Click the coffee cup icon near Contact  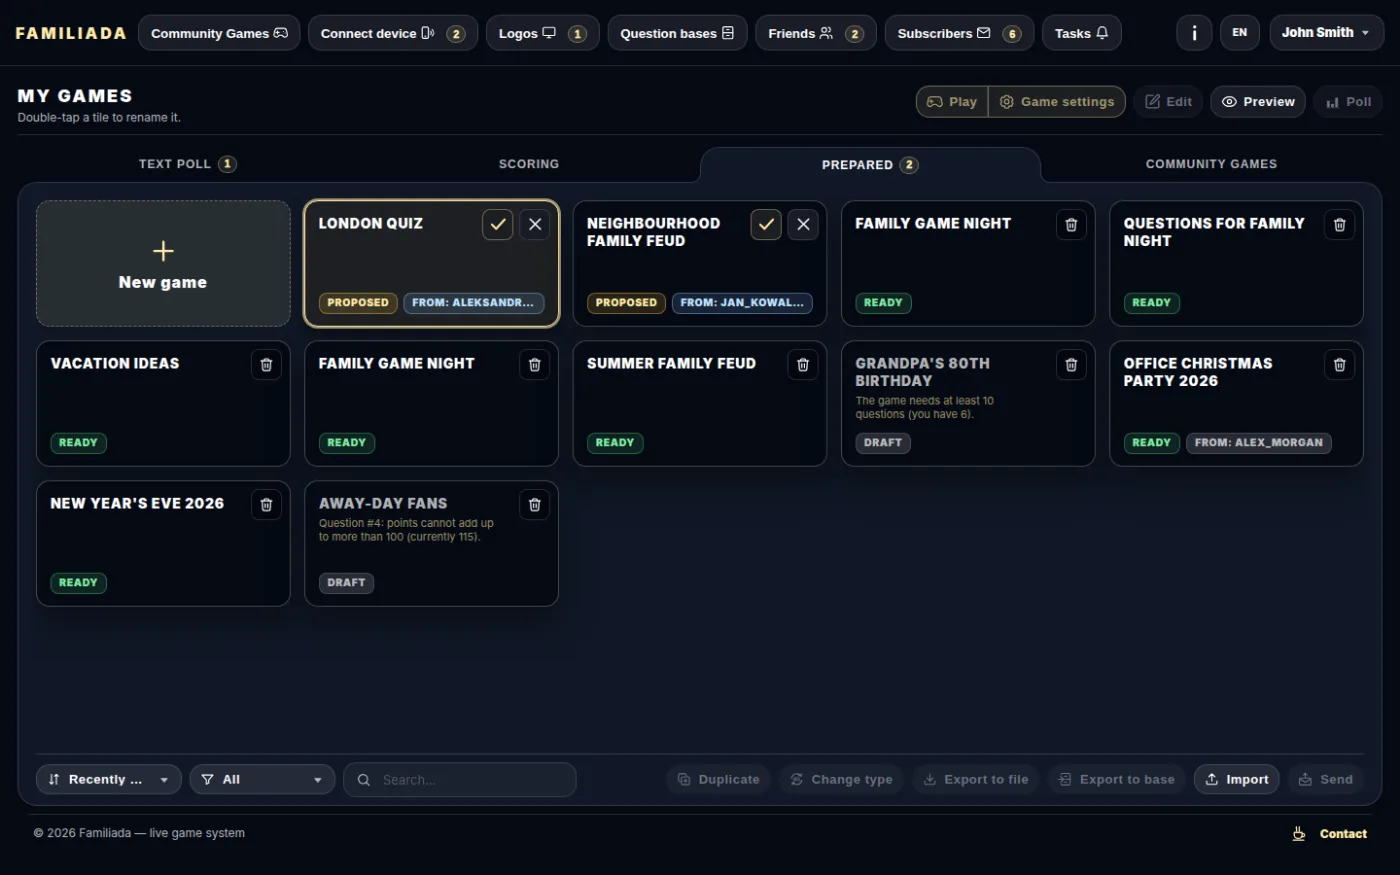click(x=1299, y=834)
